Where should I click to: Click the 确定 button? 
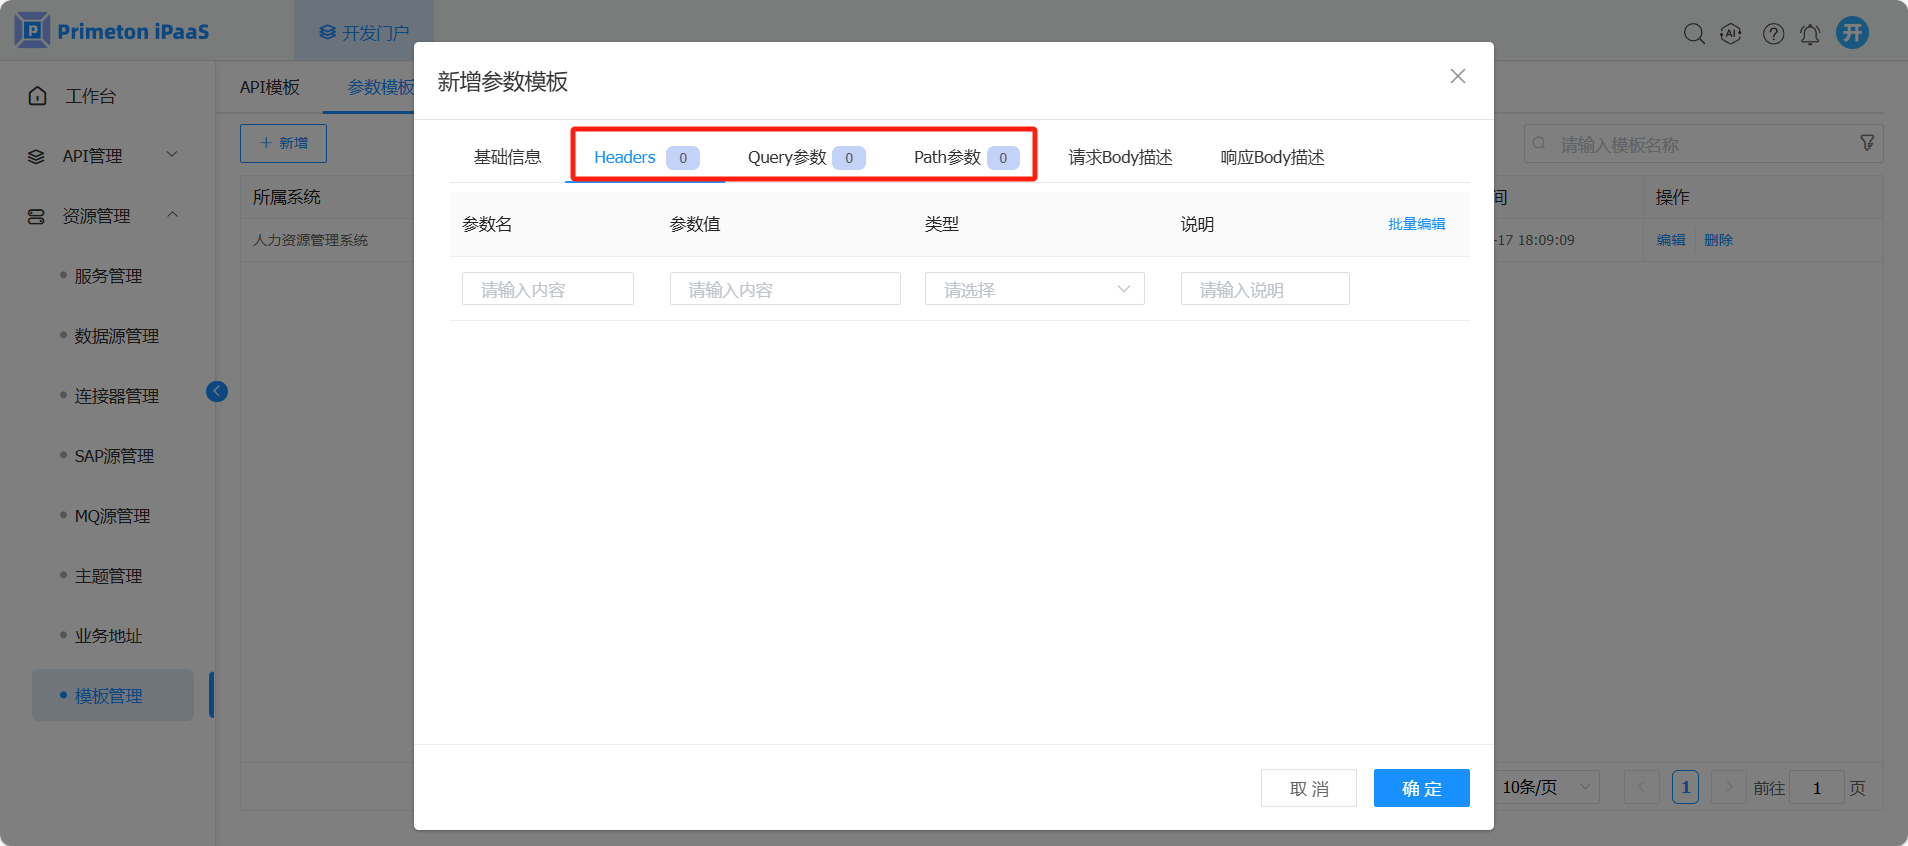pos(1421,788)
